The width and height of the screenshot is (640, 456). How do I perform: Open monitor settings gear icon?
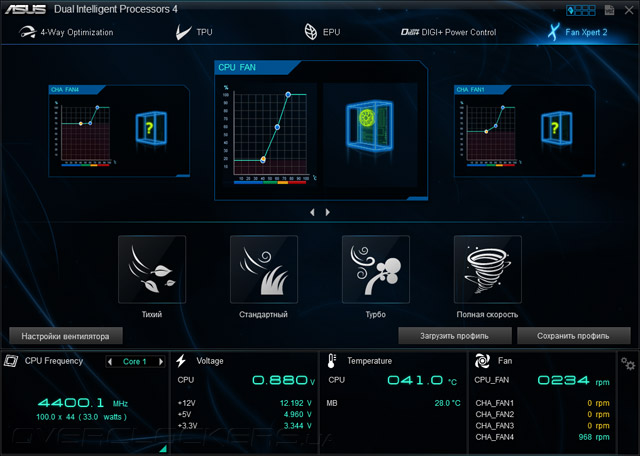(628, 363)
